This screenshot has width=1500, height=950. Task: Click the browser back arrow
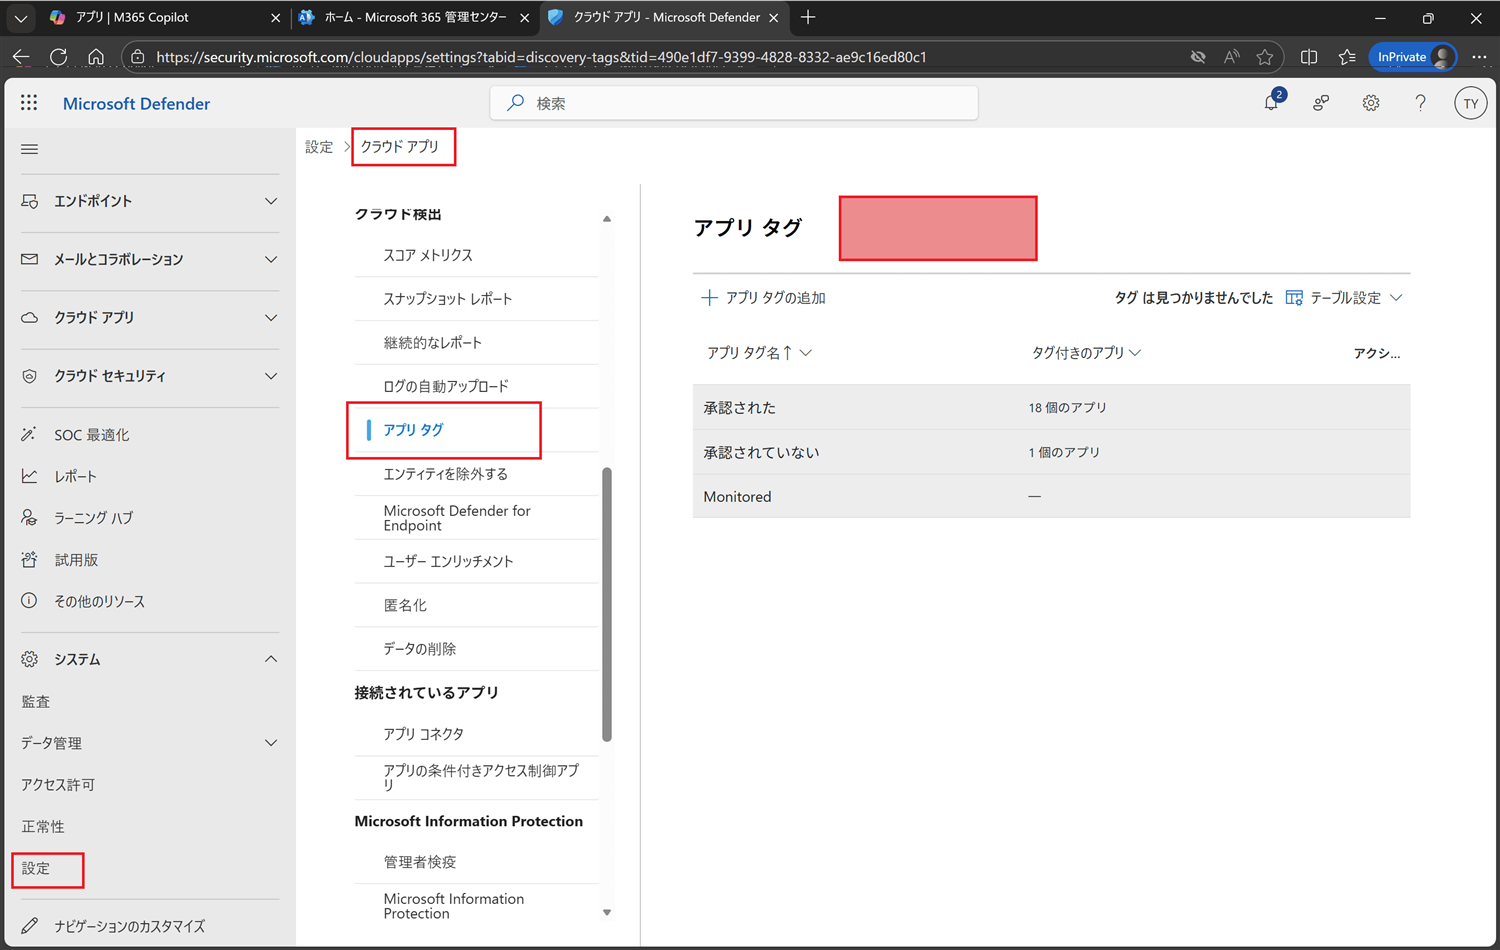(21, 57)
